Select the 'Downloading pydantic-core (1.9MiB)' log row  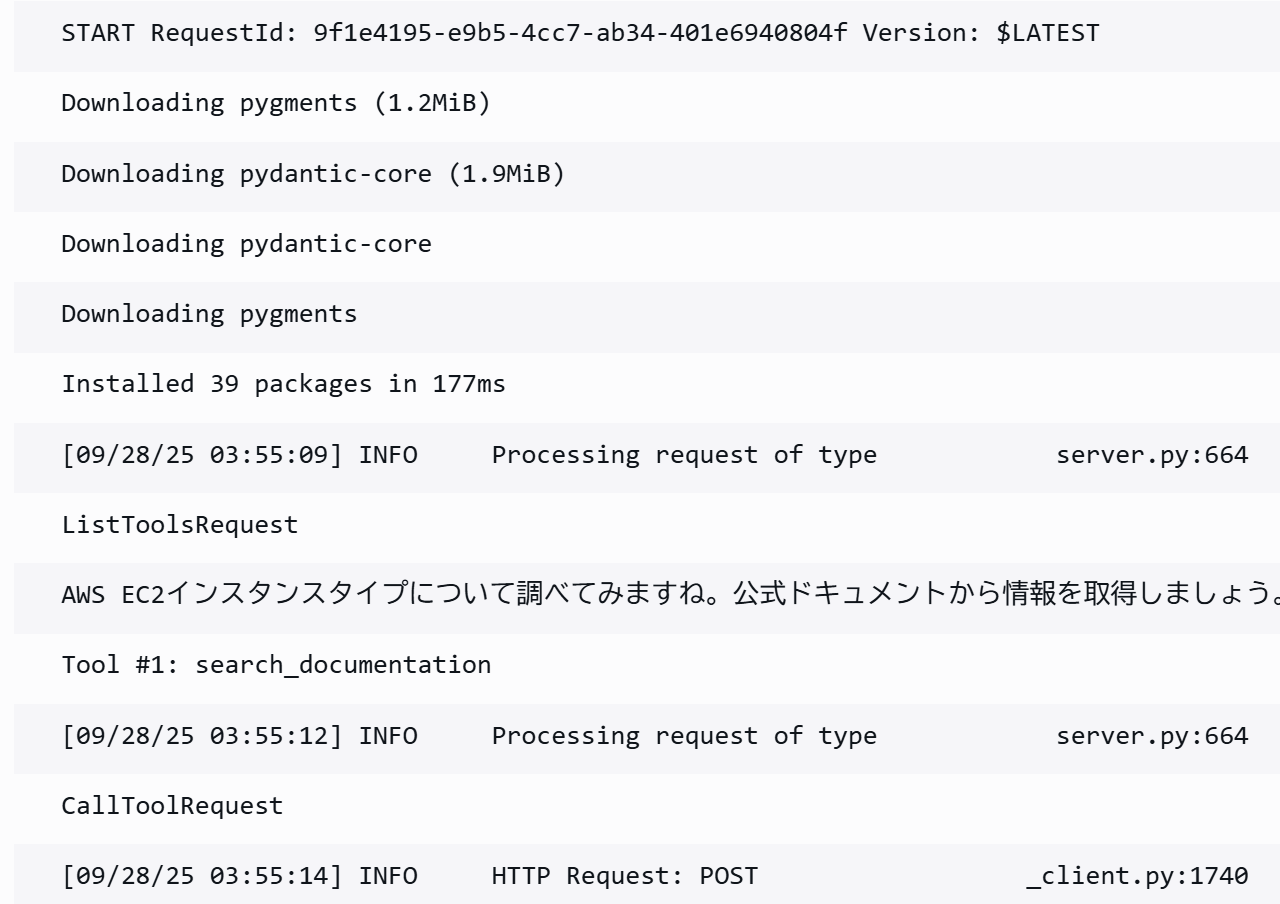point(313,174)
